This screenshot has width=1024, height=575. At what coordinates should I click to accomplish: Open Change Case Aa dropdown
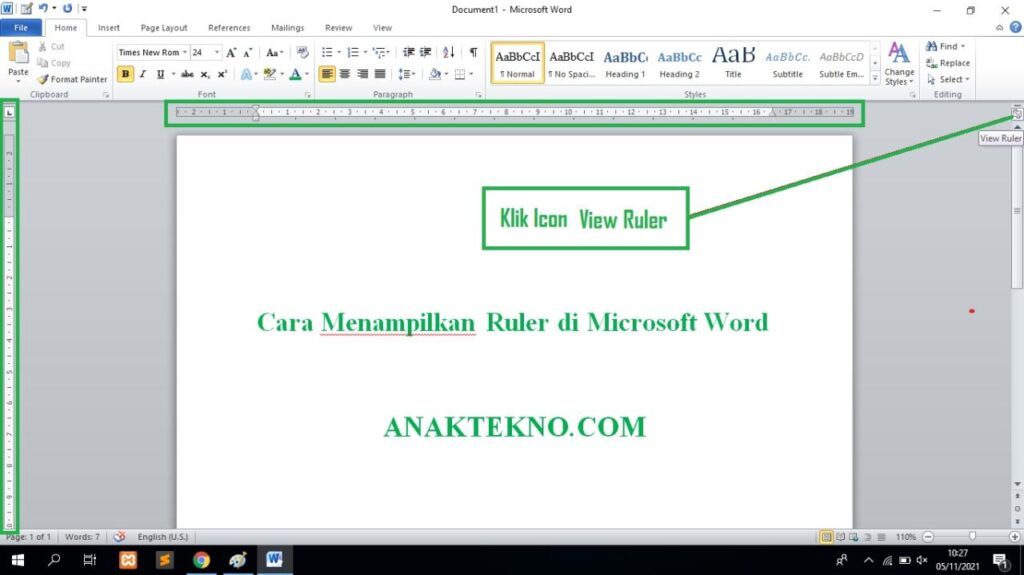(274, 52)
